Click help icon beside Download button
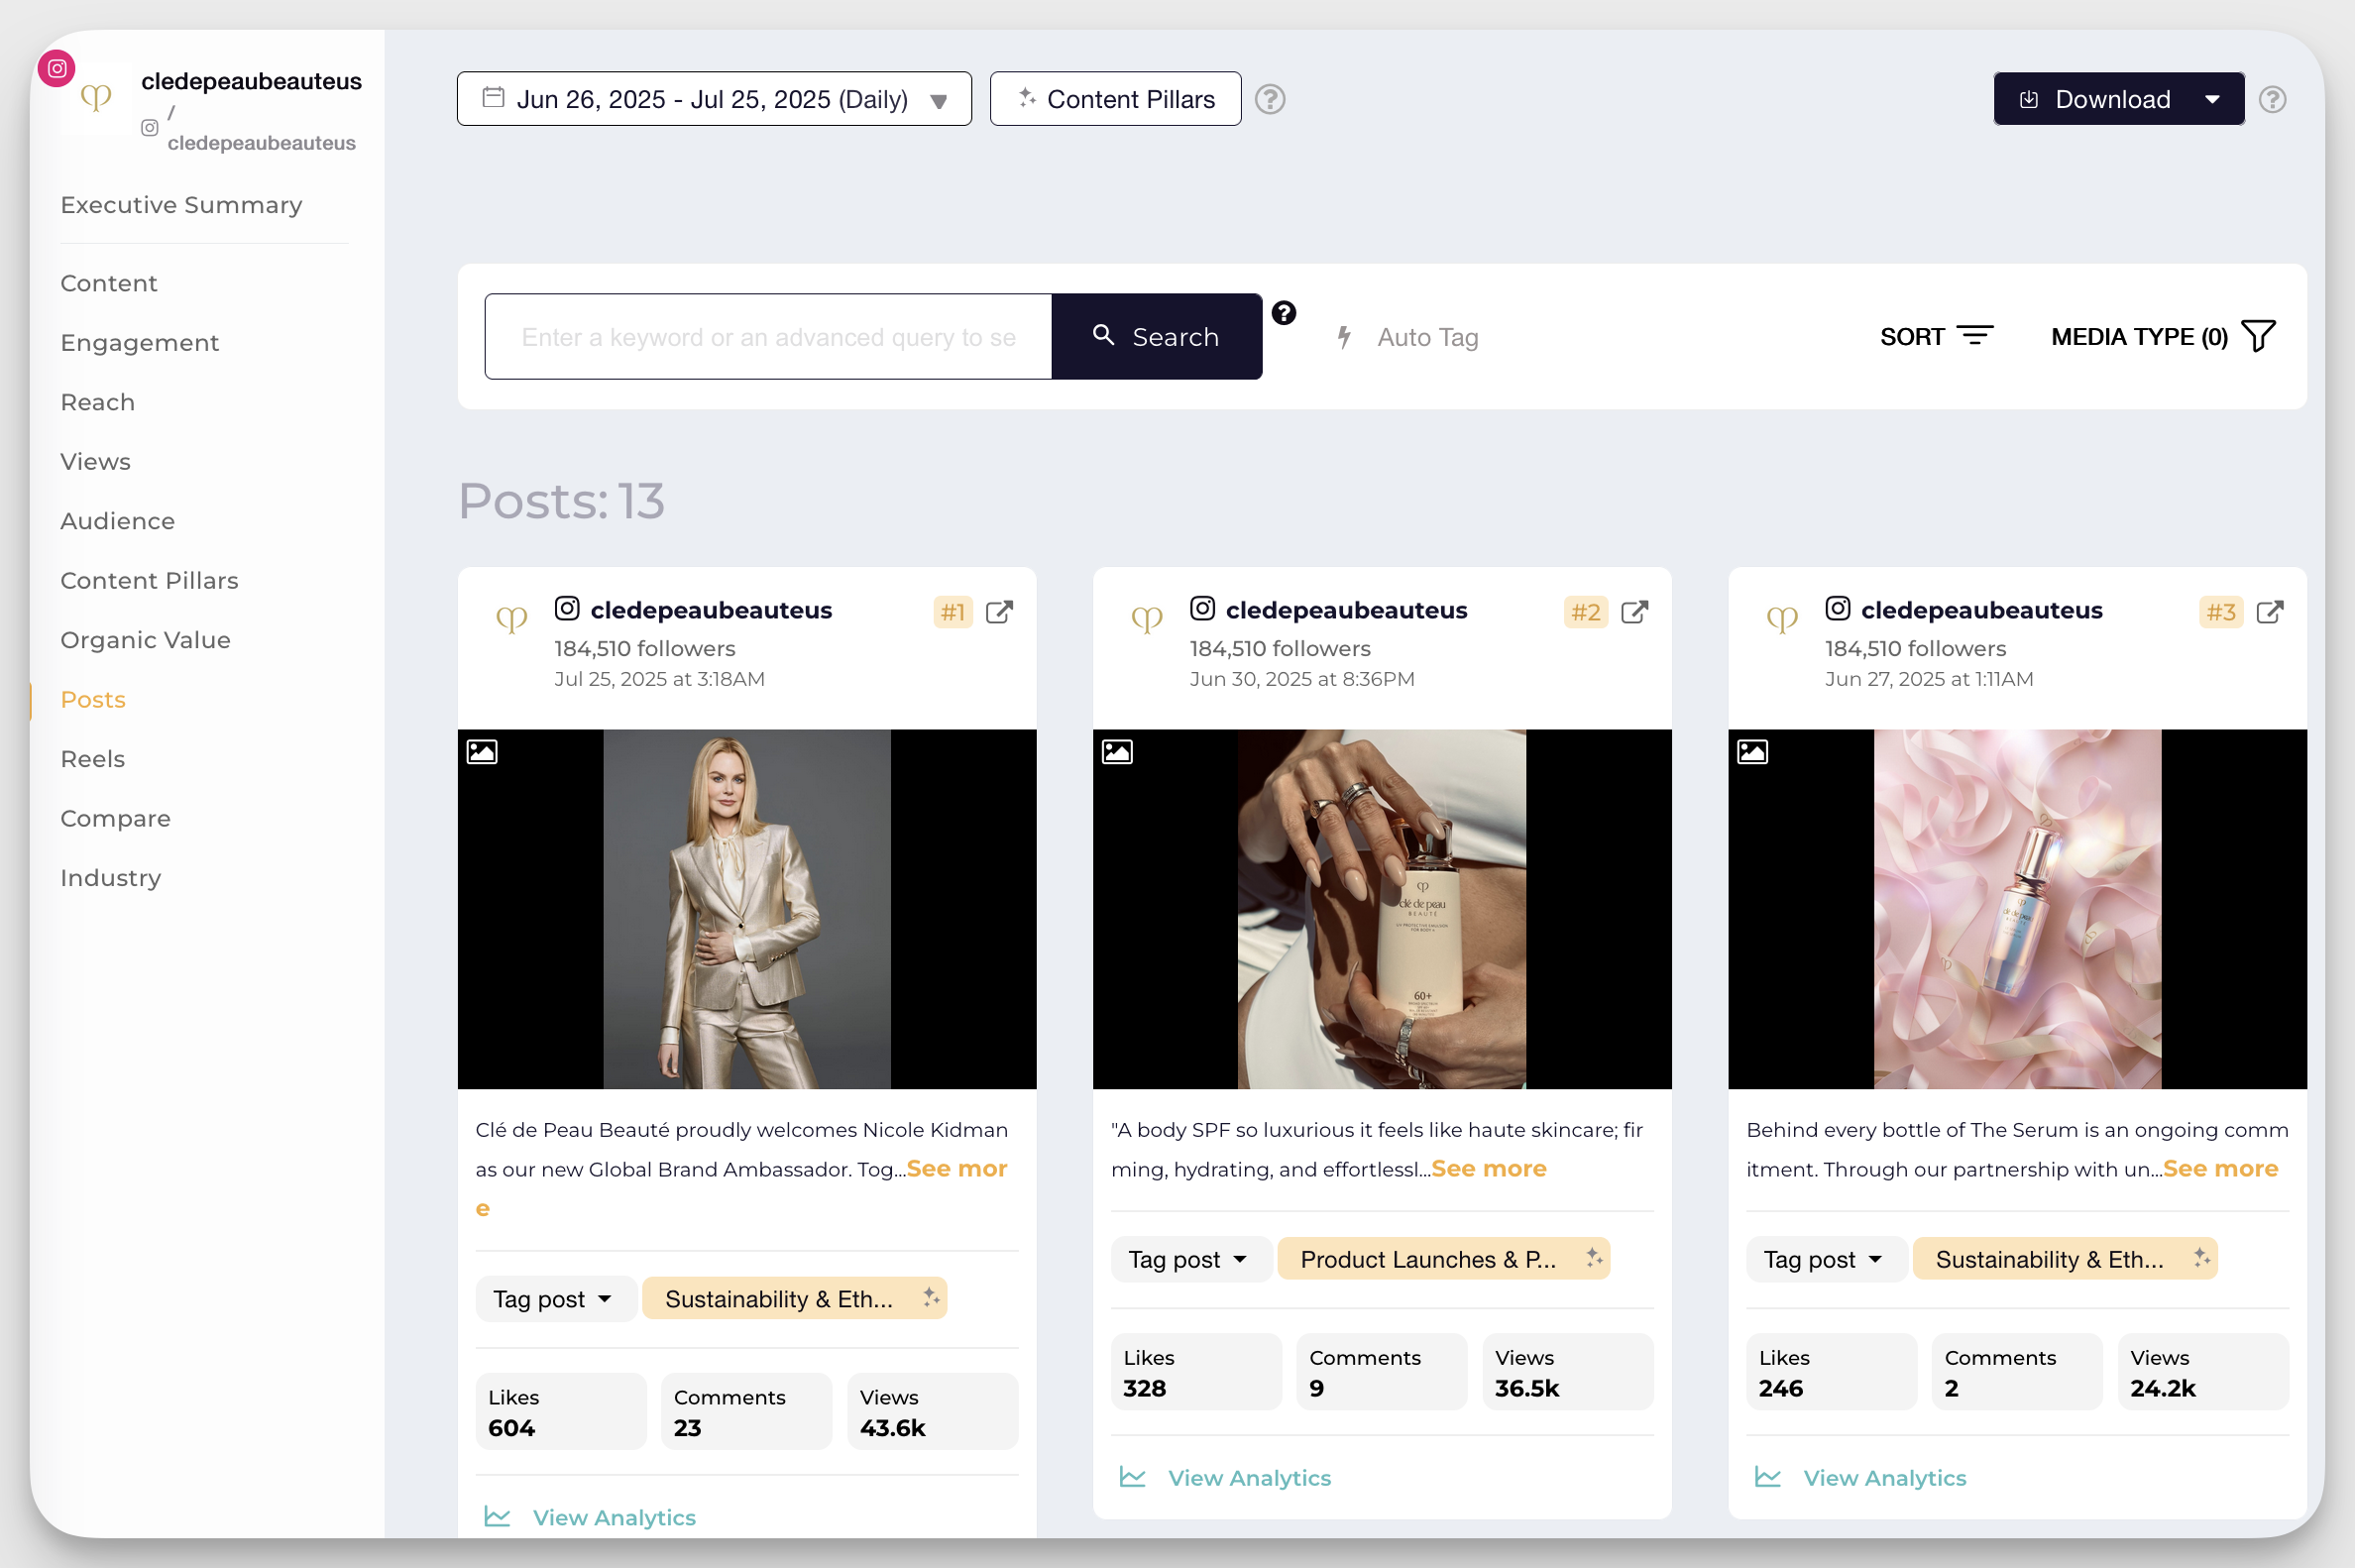Image resolution: width=2355 pixels, height=1568 pixels. point(2272,99)
